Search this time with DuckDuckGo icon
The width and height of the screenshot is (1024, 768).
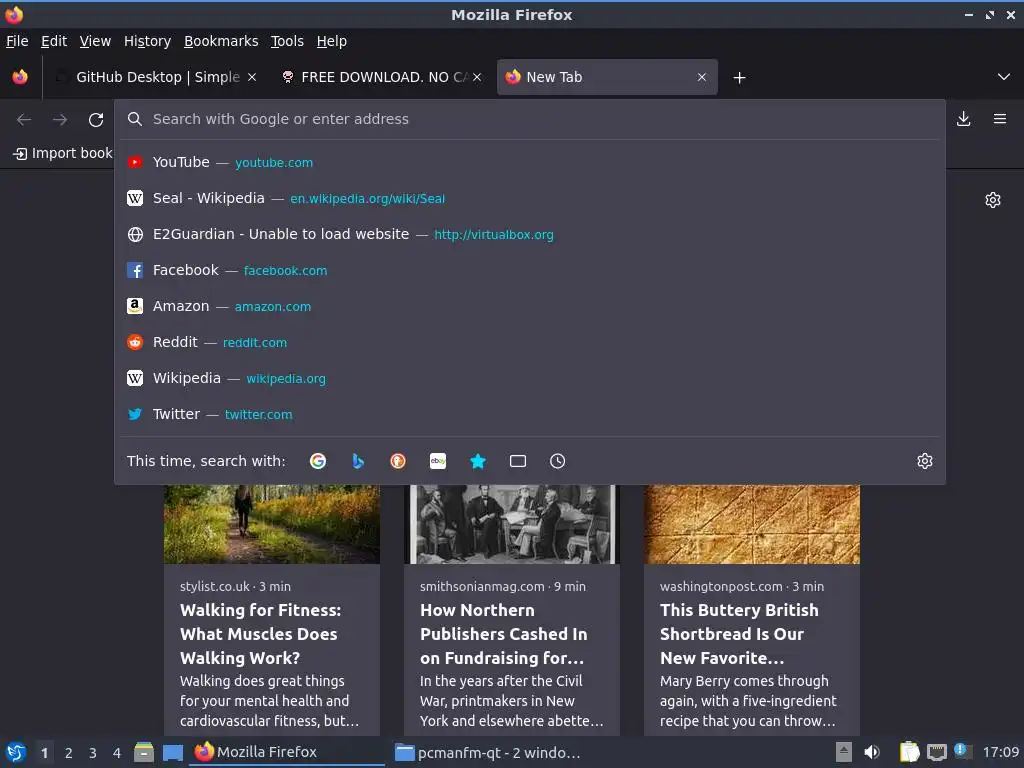(x=398, y=461)
